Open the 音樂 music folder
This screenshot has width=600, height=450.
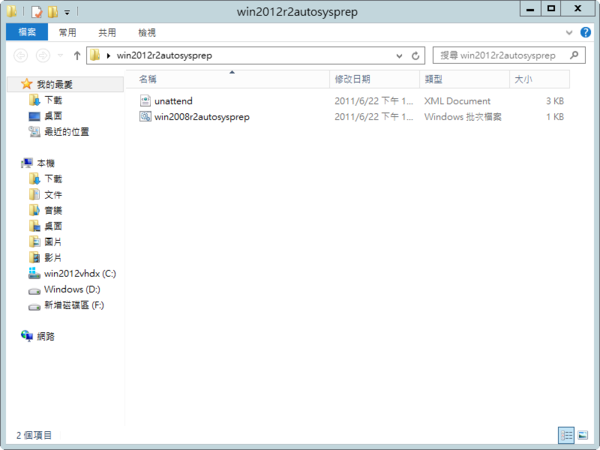tap(53, 210)
